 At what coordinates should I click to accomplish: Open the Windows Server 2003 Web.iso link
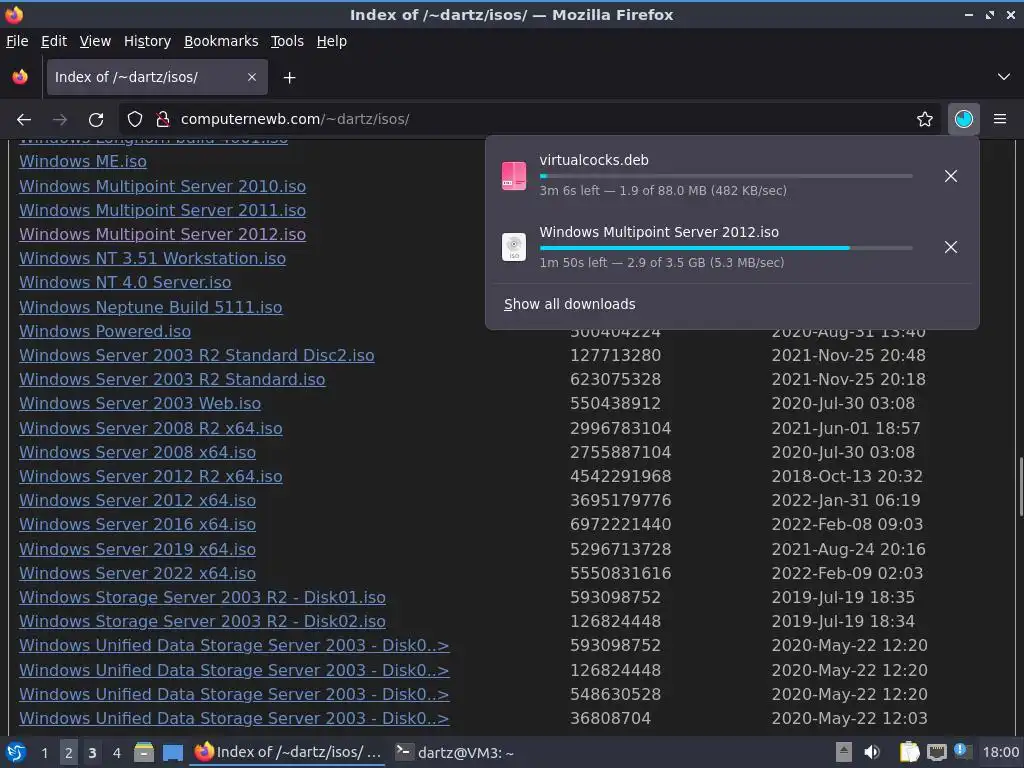click(140, 404)
